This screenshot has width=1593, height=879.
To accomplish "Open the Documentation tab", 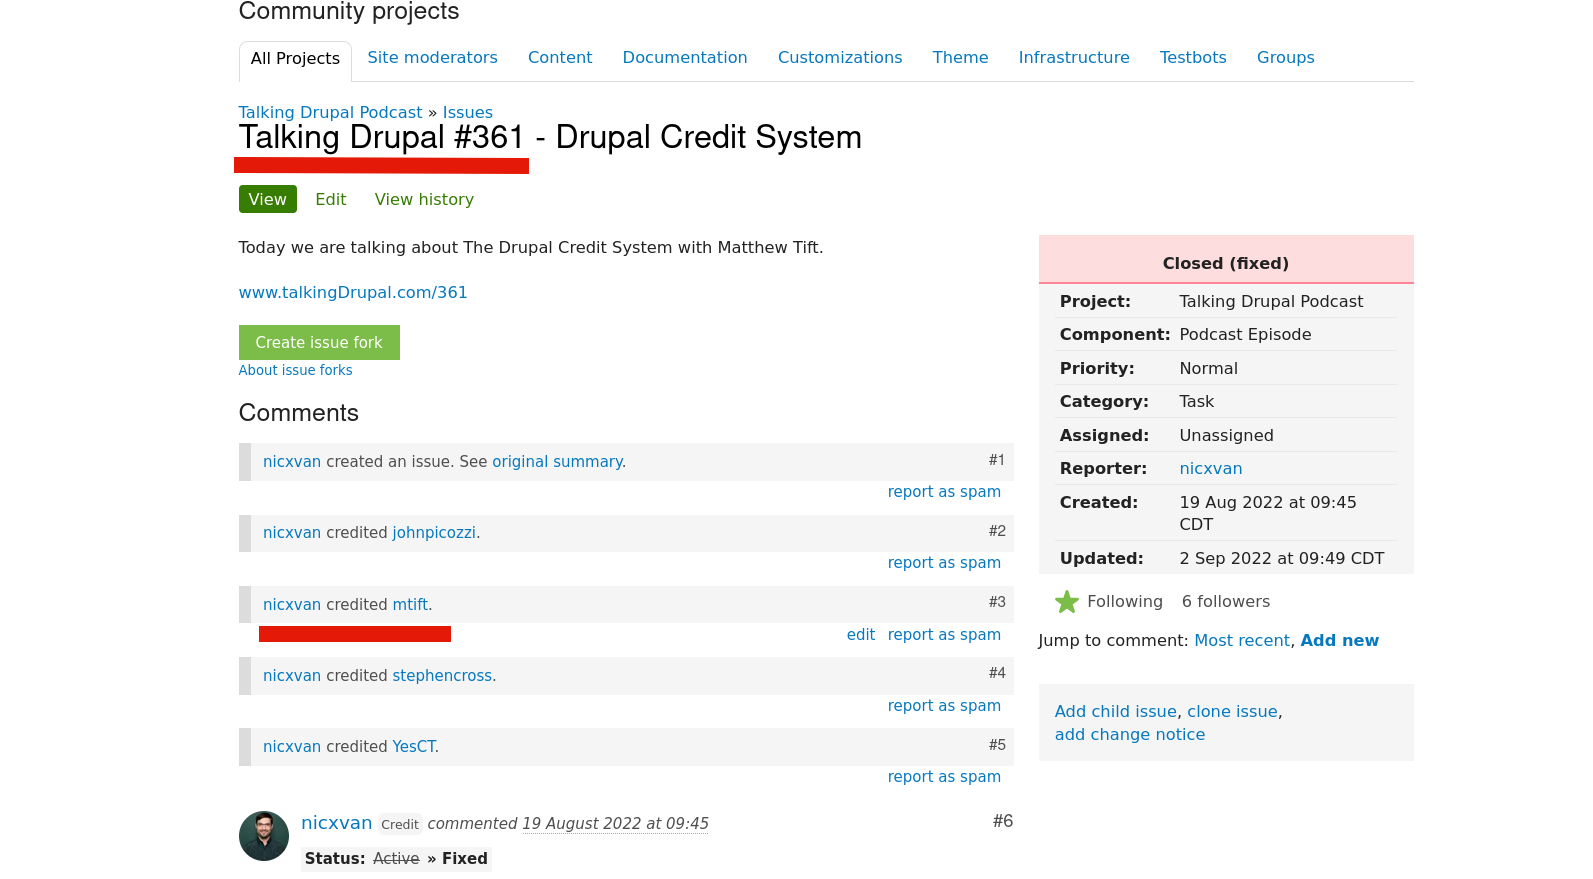I will (684, 58).
